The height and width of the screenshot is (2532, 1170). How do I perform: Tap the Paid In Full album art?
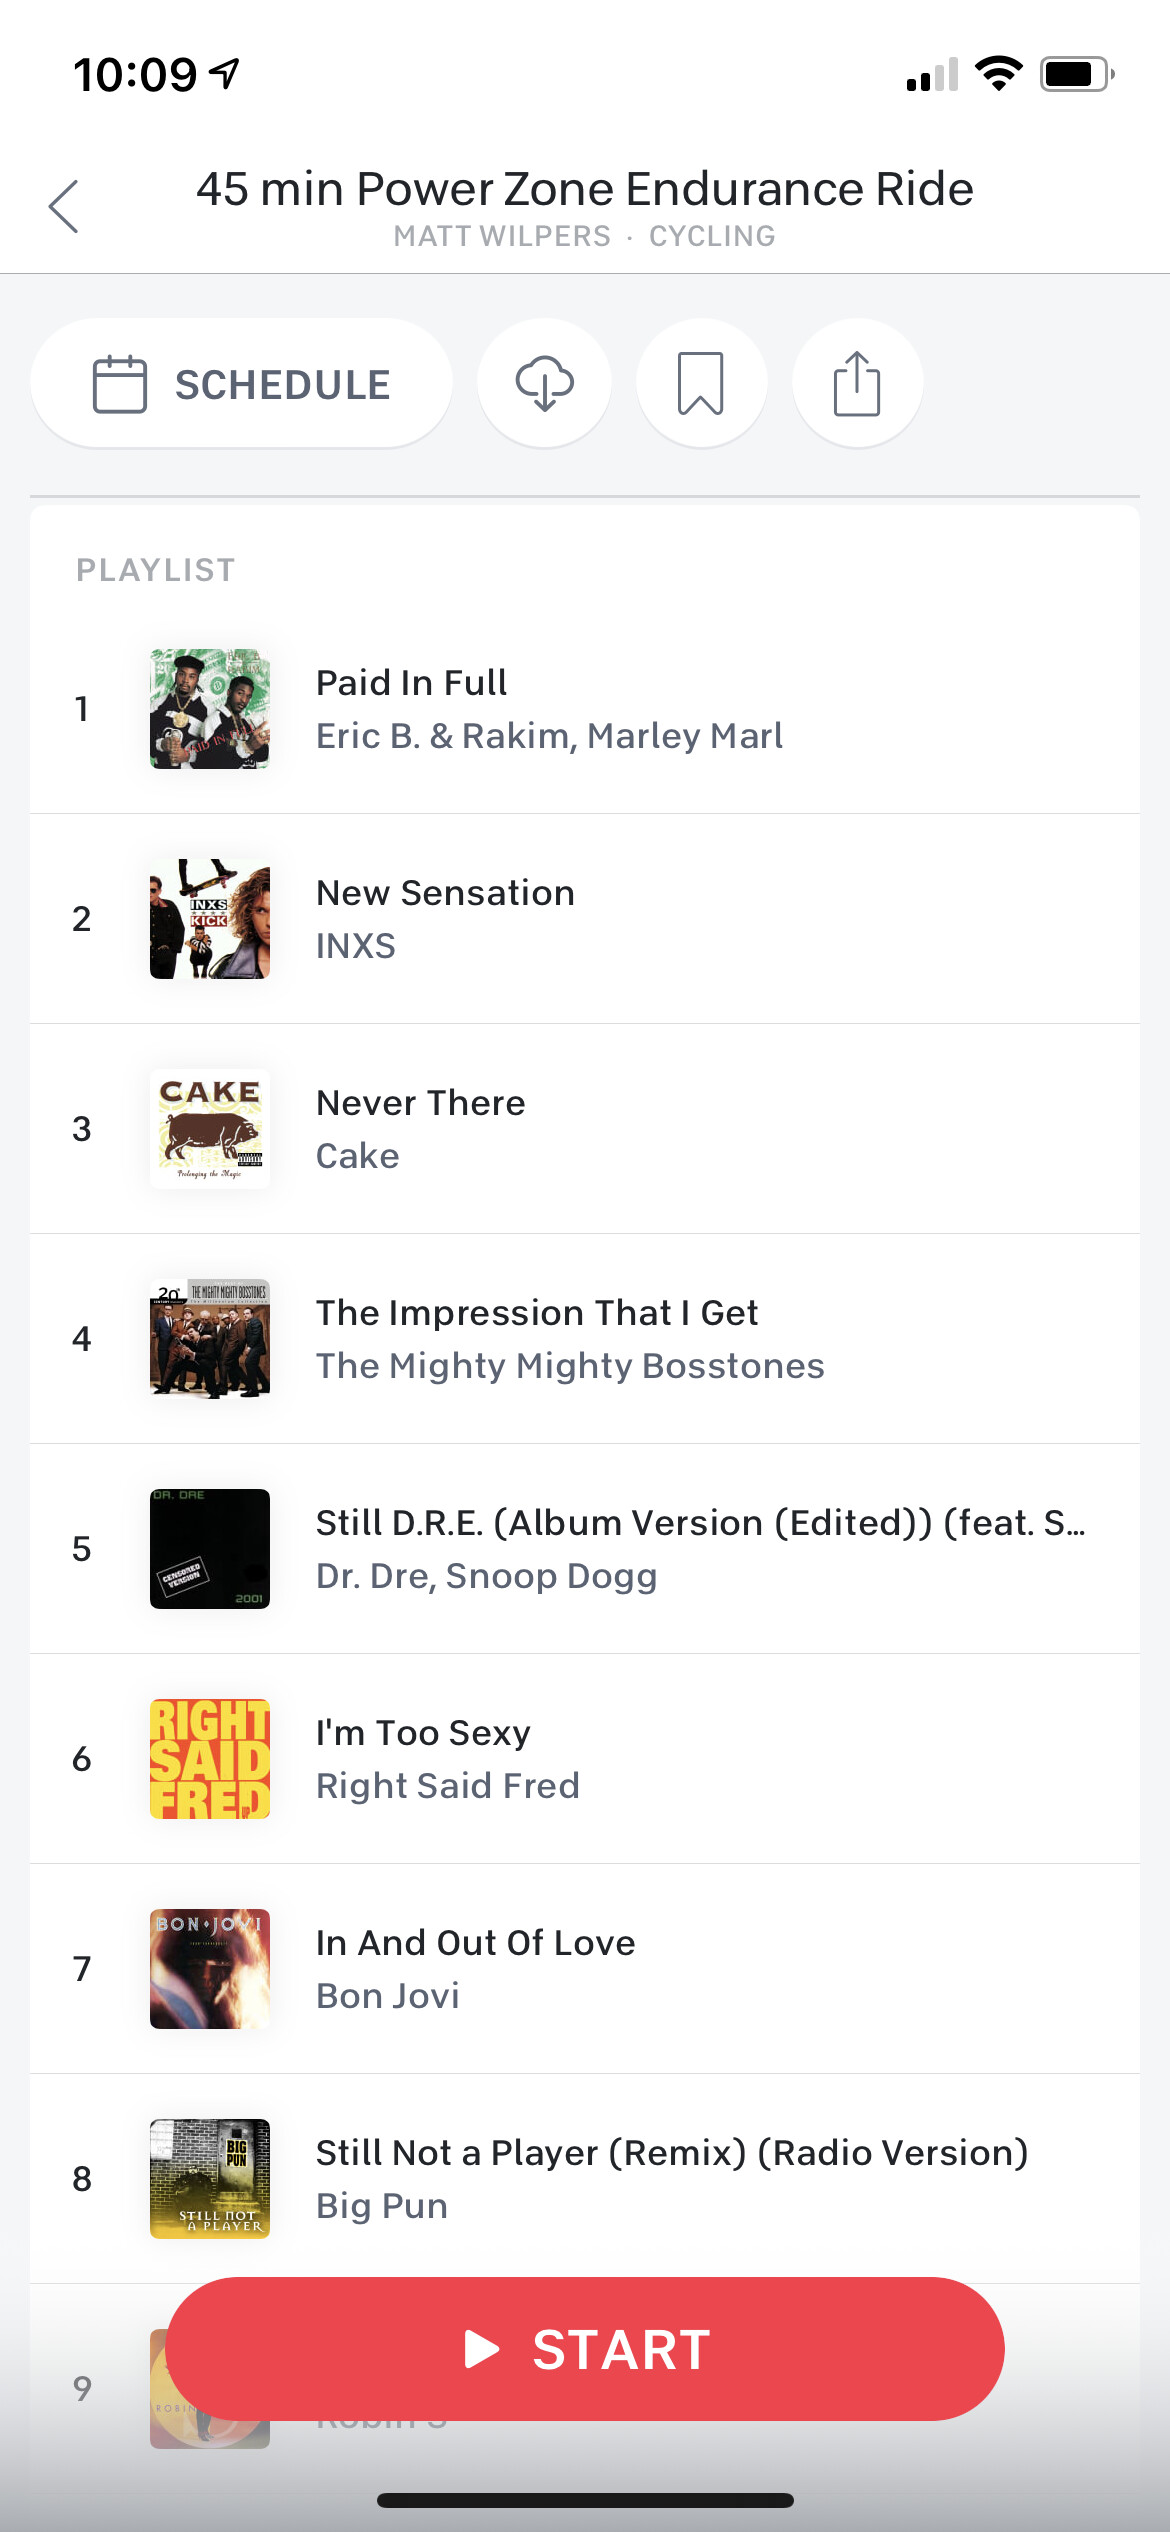(210, 709)
